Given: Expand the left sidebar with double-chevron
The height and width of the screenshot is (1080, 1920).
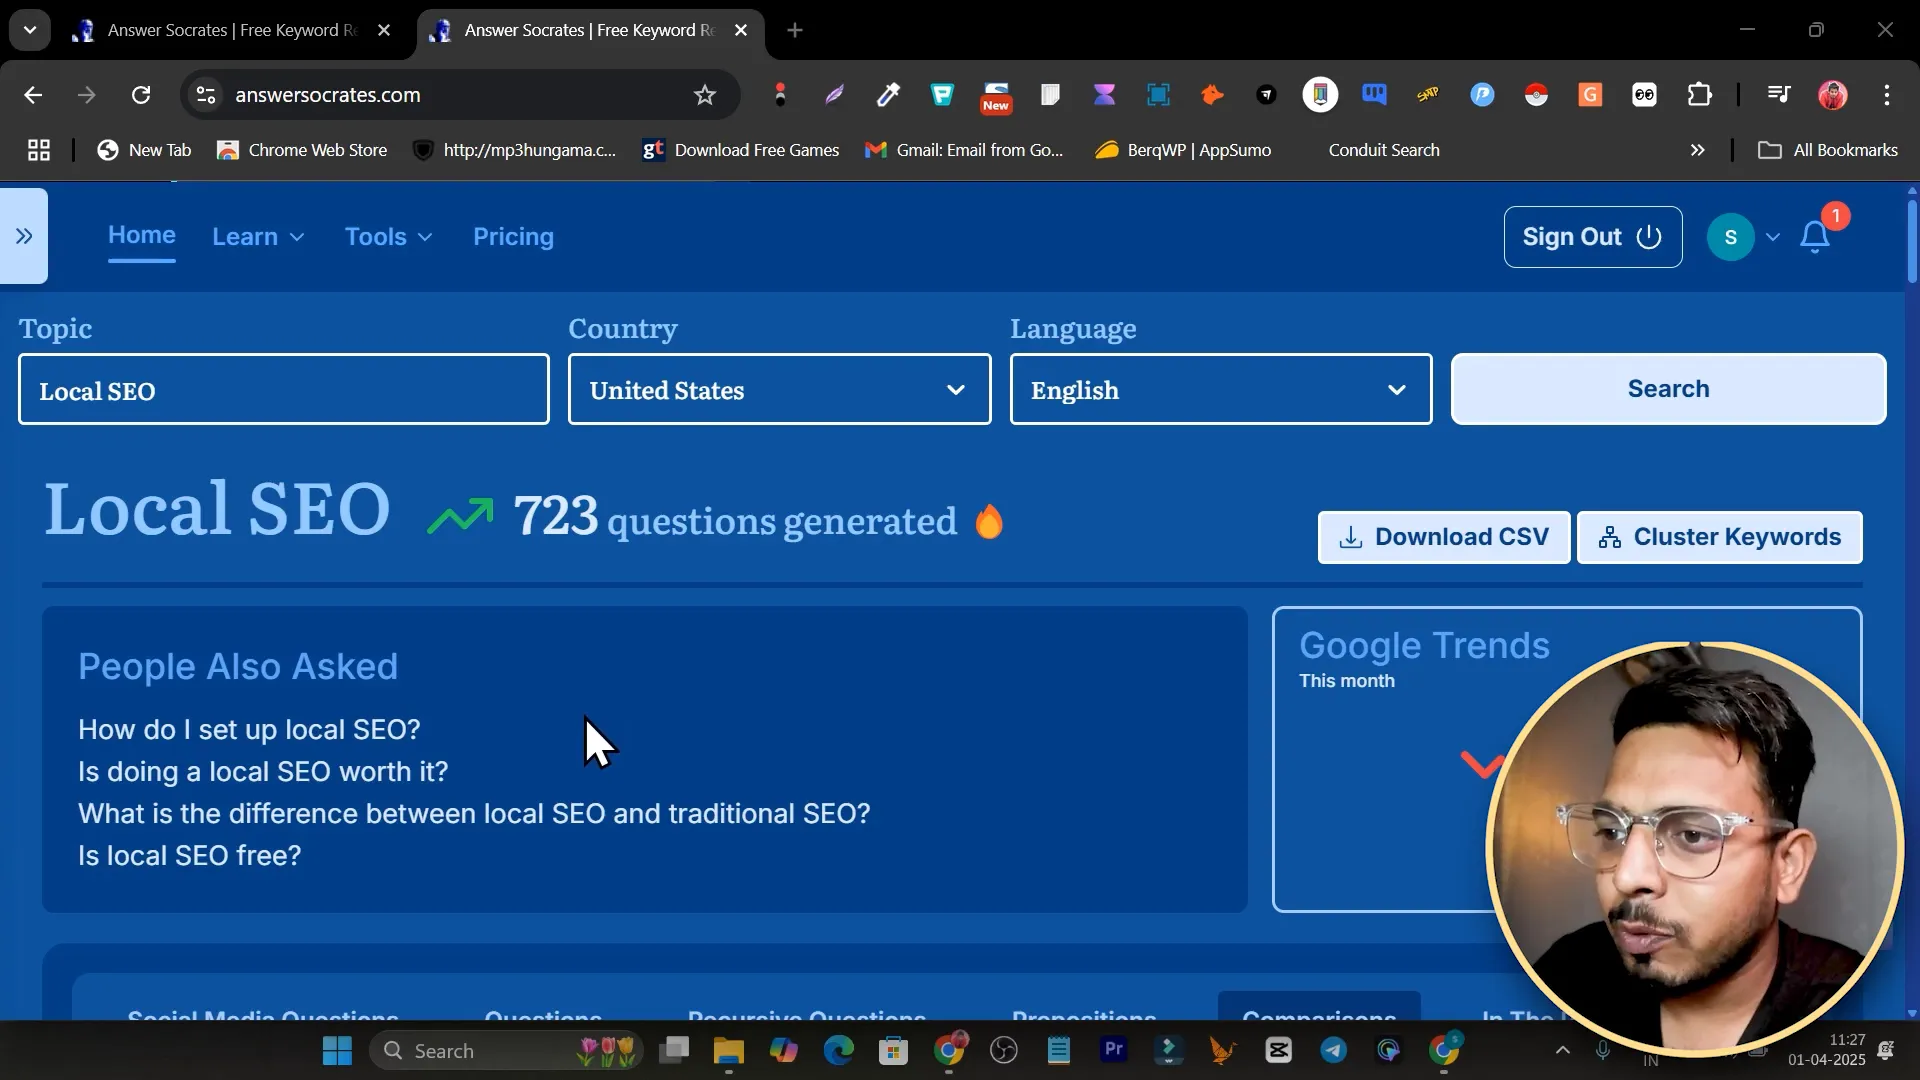Looking at the screenshot, I should tap(24, 236).
